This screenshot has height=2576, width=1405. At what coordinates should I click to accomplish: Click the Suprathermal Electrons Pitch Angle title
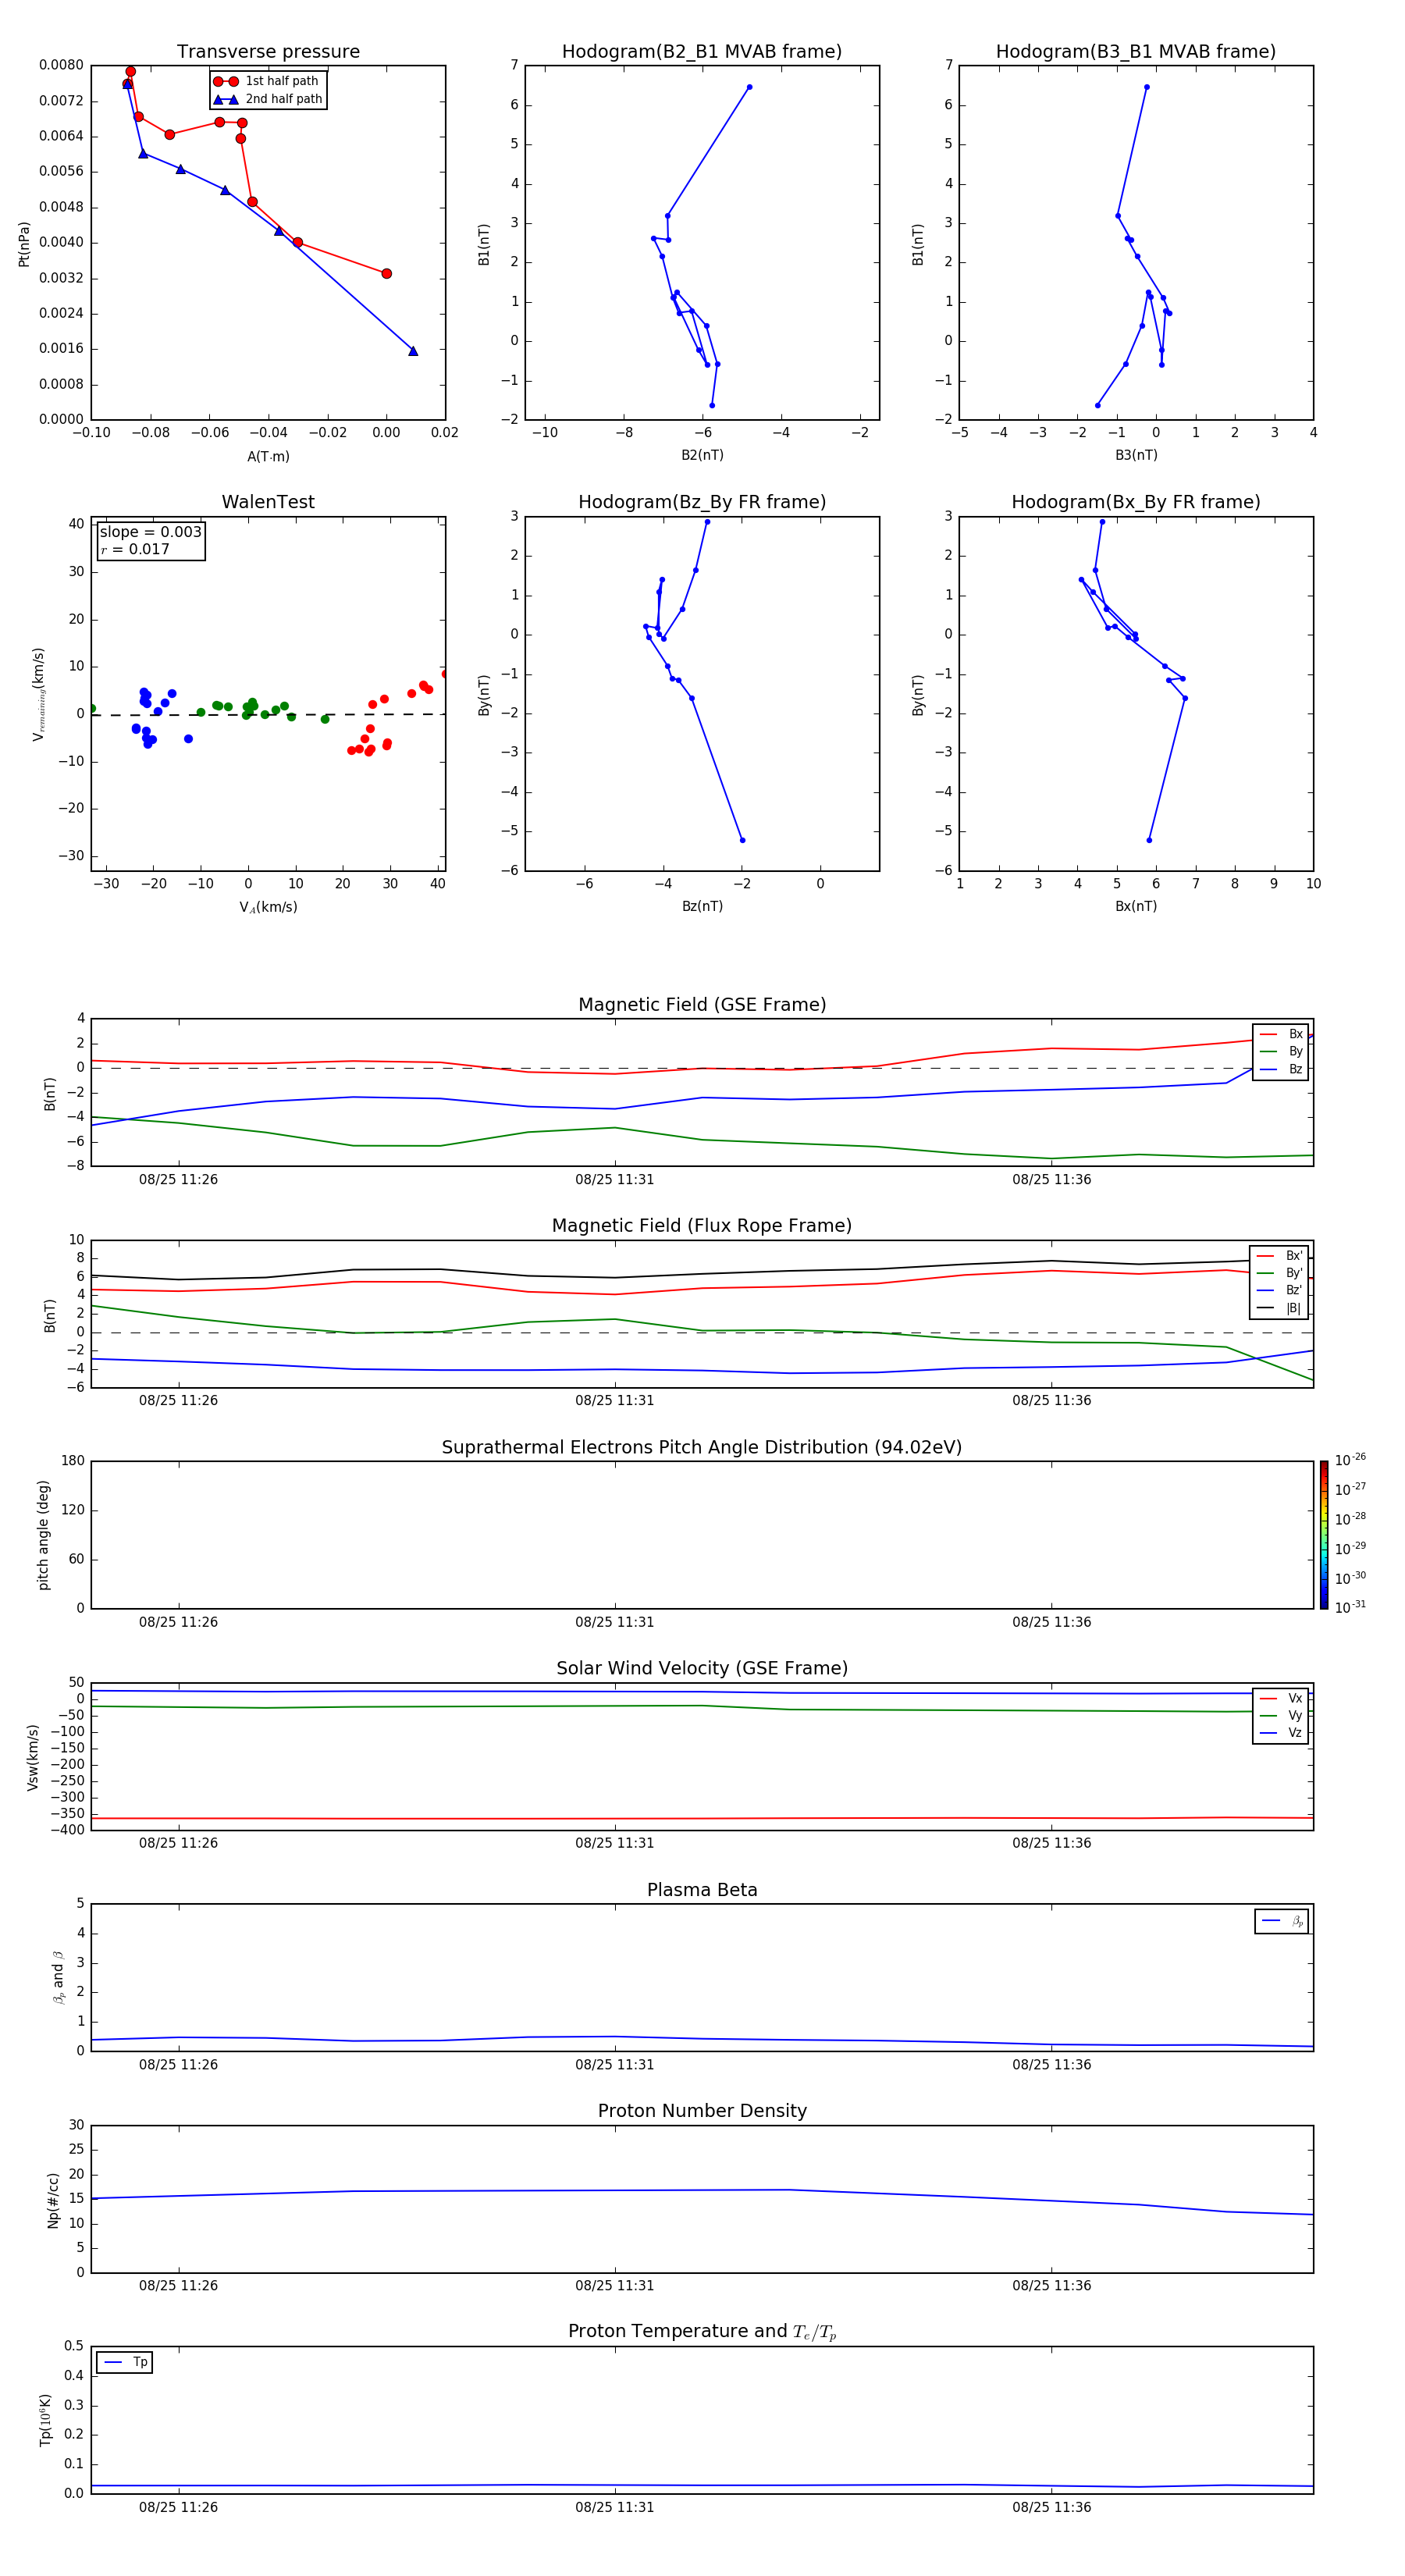pyautogui.click(x=702, y=1448)
